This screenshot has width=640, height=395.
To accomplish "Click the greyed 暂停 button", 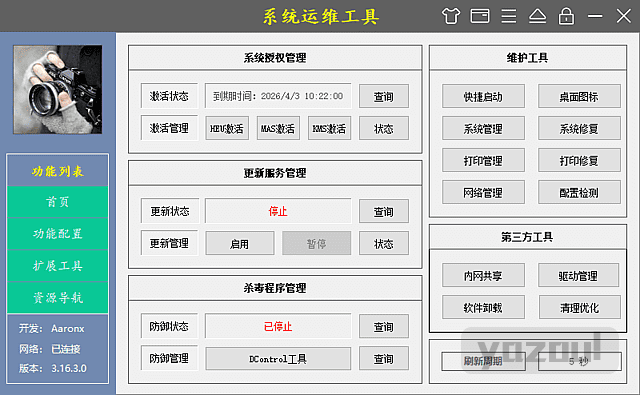I will pyautogui.click(x=316, y=244).
